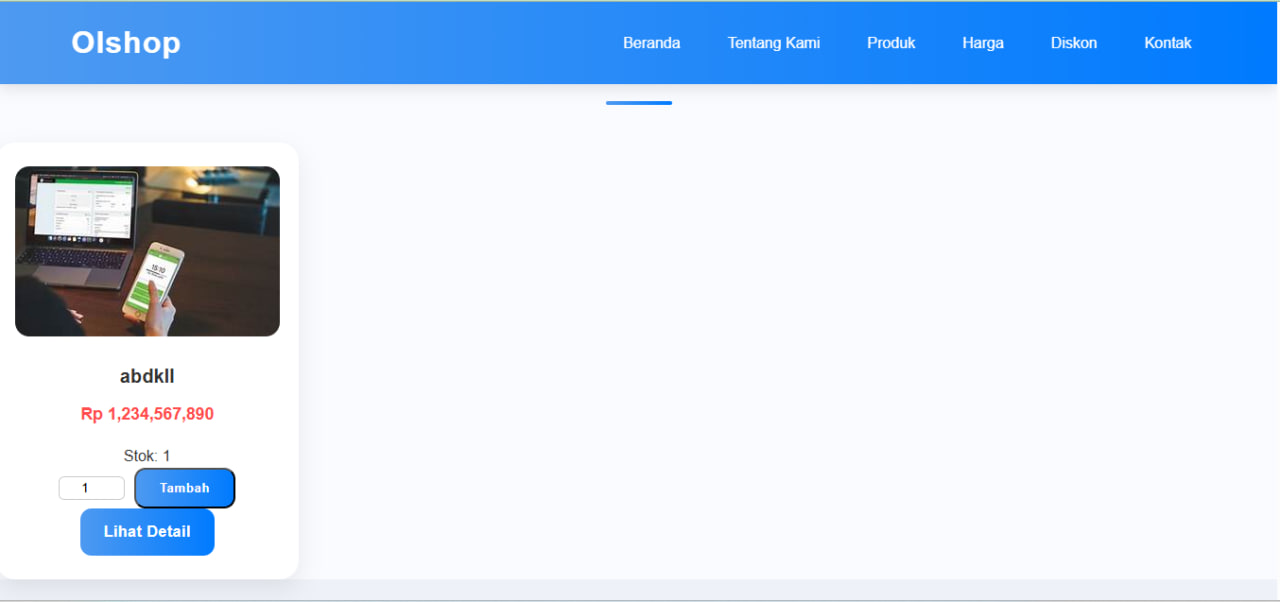Click white card margin left of quantity field

tap(28, 488)
